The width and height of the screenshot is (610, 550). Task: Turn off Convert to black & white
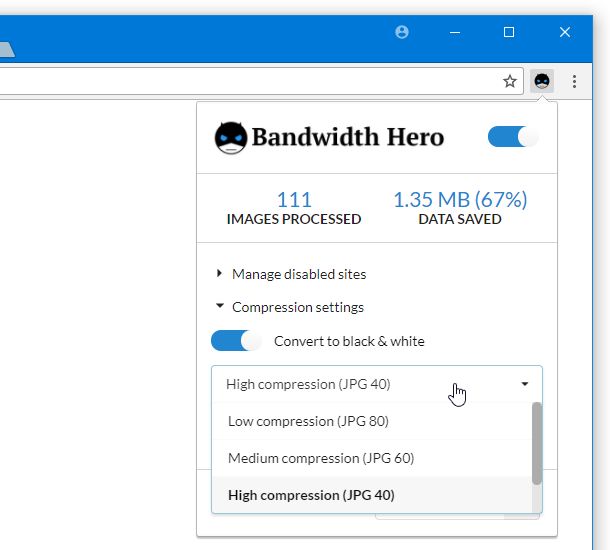pos(236,341)
